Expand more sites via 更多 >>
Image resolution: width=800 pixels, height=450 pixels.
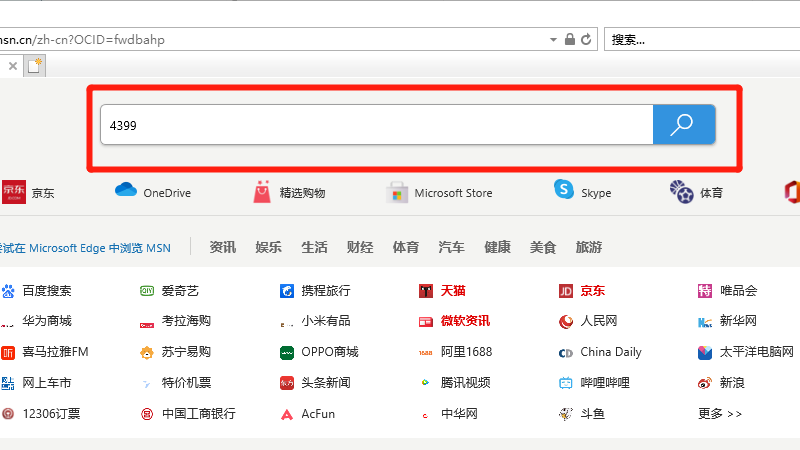point(720,413)
